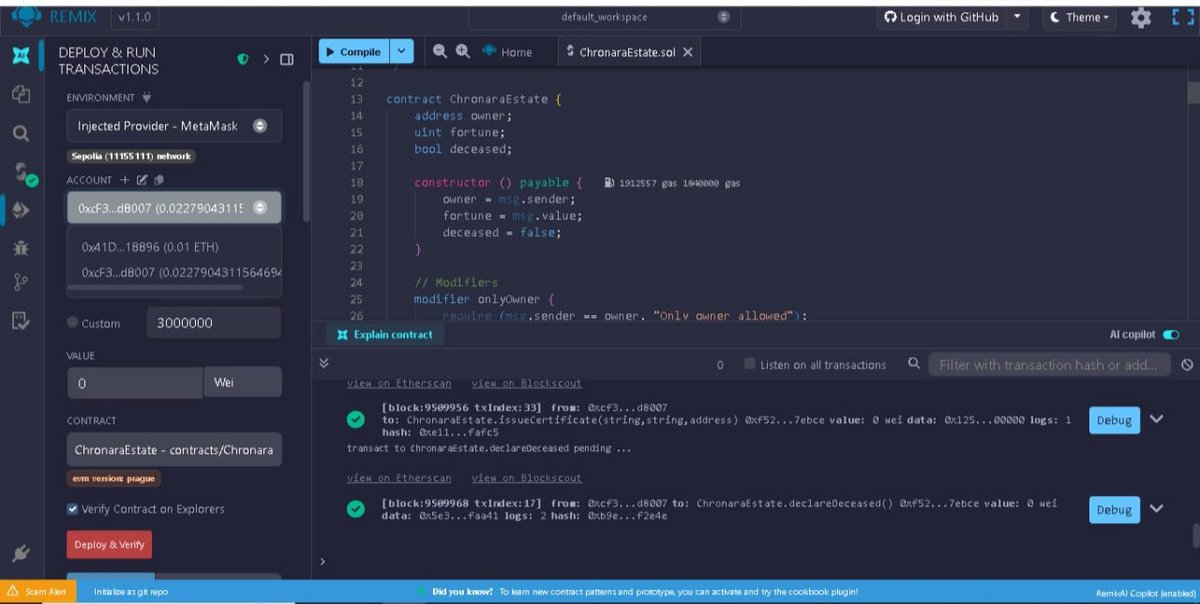Click the account list horizontal scrollbar
1200x604 pixels.
pyautogui.click(x=155, y=288)
